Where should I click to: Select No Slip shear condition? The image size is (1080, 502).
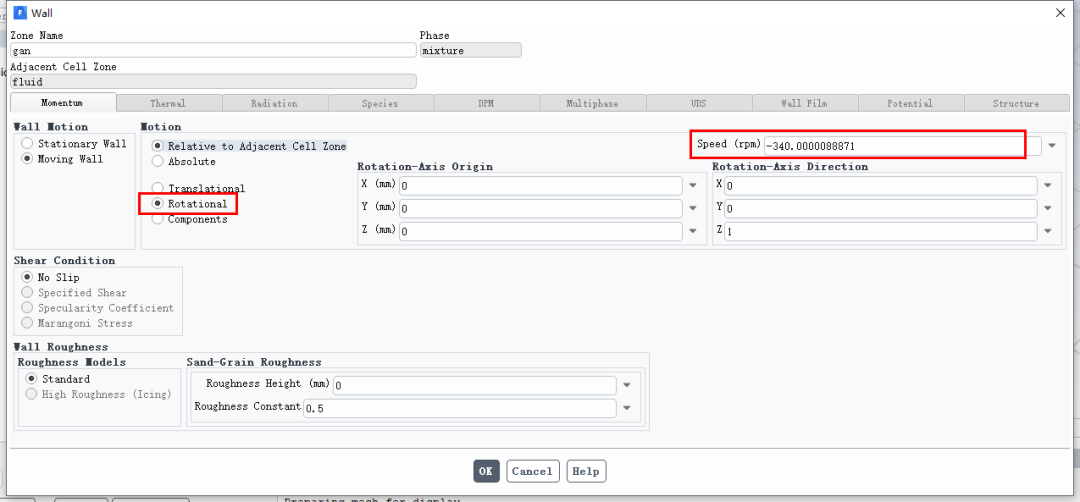pos(27,278)
